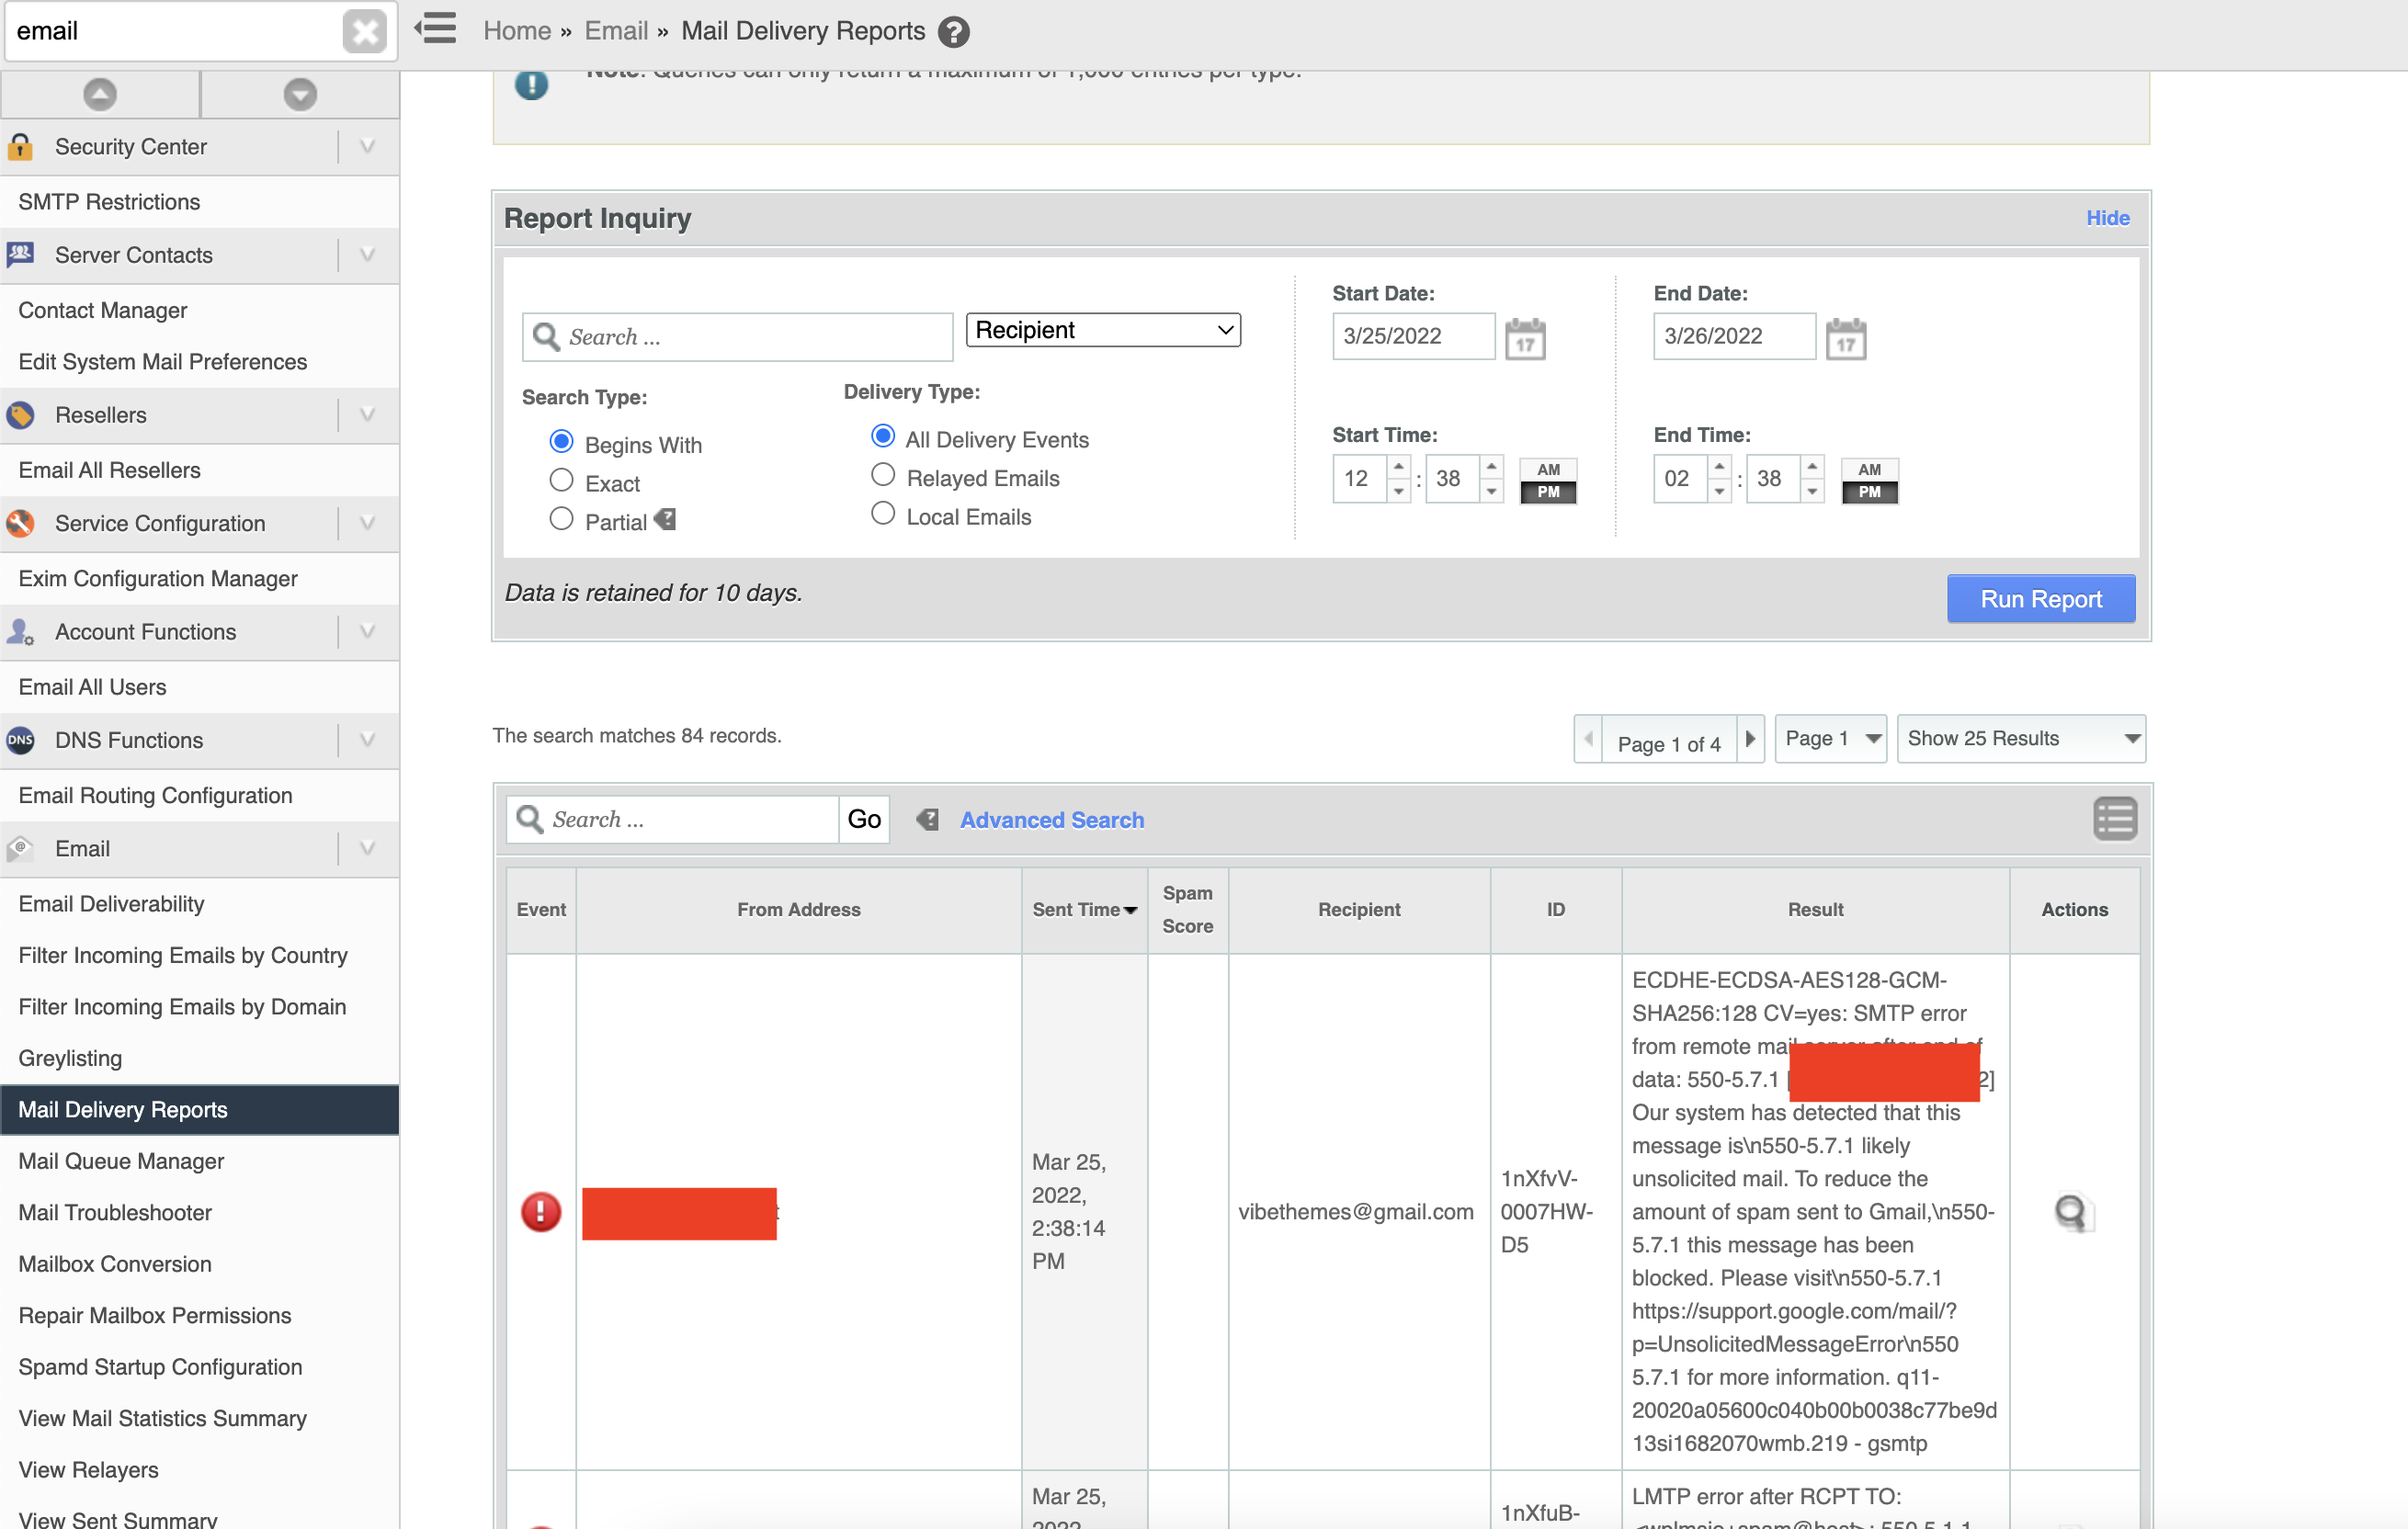
Task: Collapse the Account Functions section chevron
Action: coord(367,632)
